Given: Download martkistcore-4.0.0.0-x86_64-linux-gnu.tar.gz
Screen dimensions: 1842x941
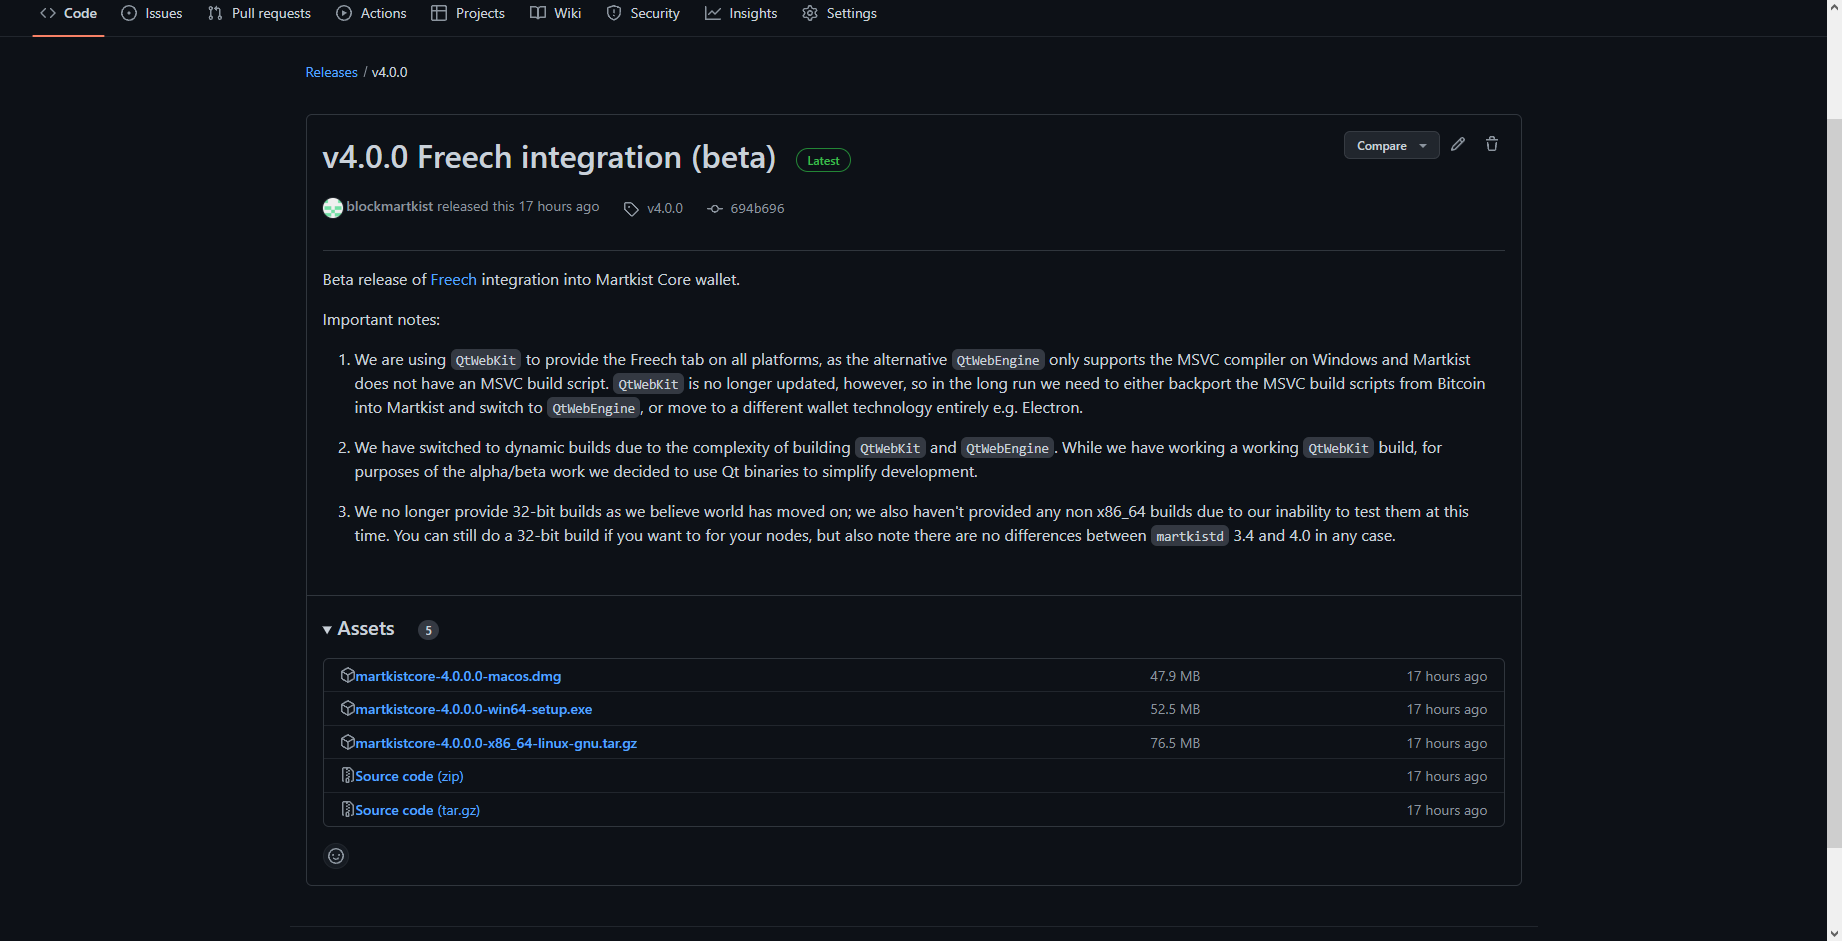Looking at the screenshot, I should coord(496,743).
